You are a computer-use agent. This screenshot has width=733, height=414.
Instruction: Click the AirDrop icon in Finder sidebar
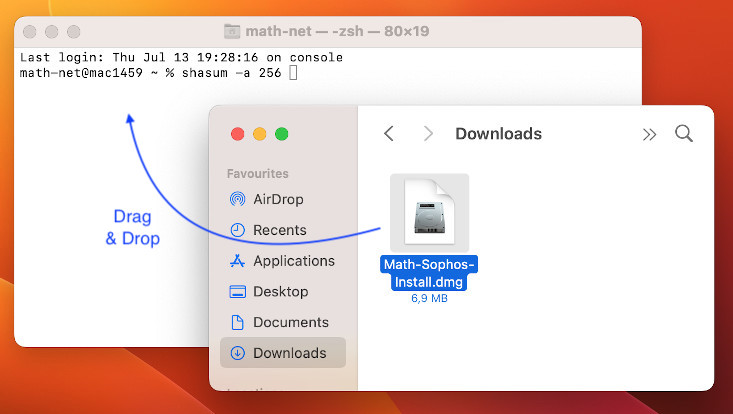(237, 199)
